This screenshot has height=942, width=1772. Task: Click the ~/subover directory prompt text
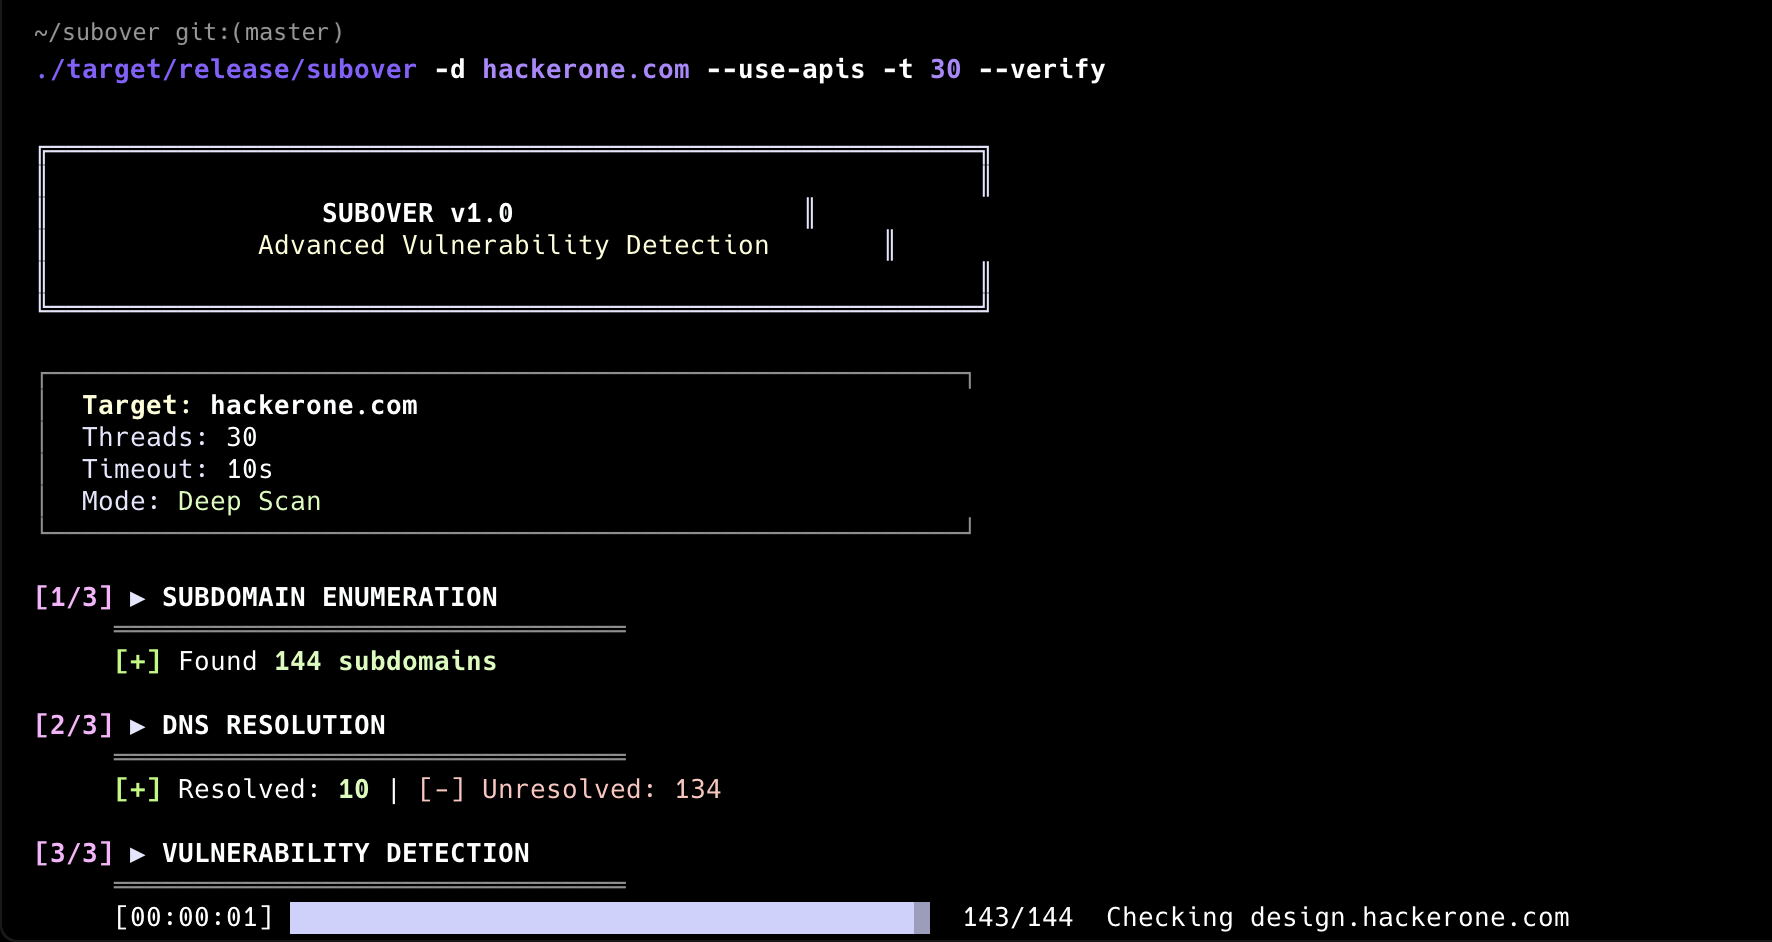coord(97,33)
